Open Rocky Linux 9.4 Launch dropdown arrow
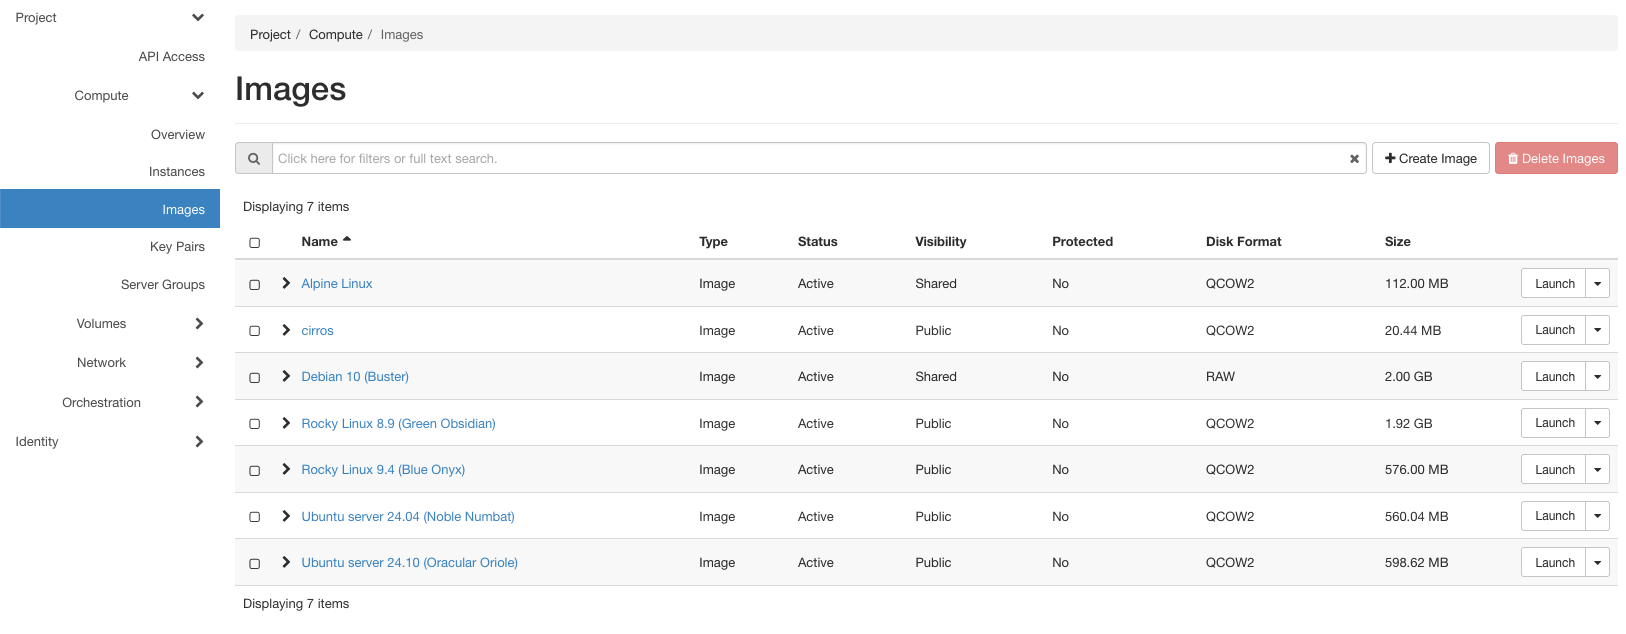The image size is (1626, 634). (x=1598, y=470)
